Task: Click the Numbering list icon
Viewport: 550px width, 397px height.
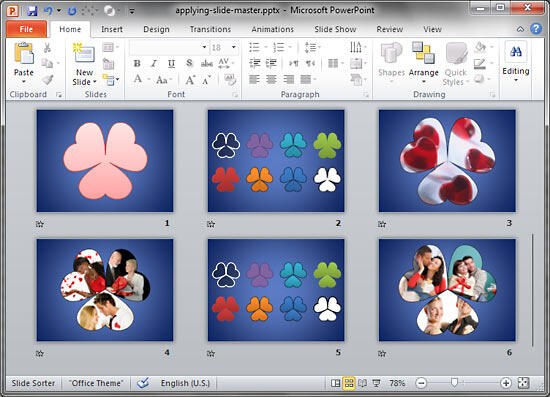Action: [279, 47]
